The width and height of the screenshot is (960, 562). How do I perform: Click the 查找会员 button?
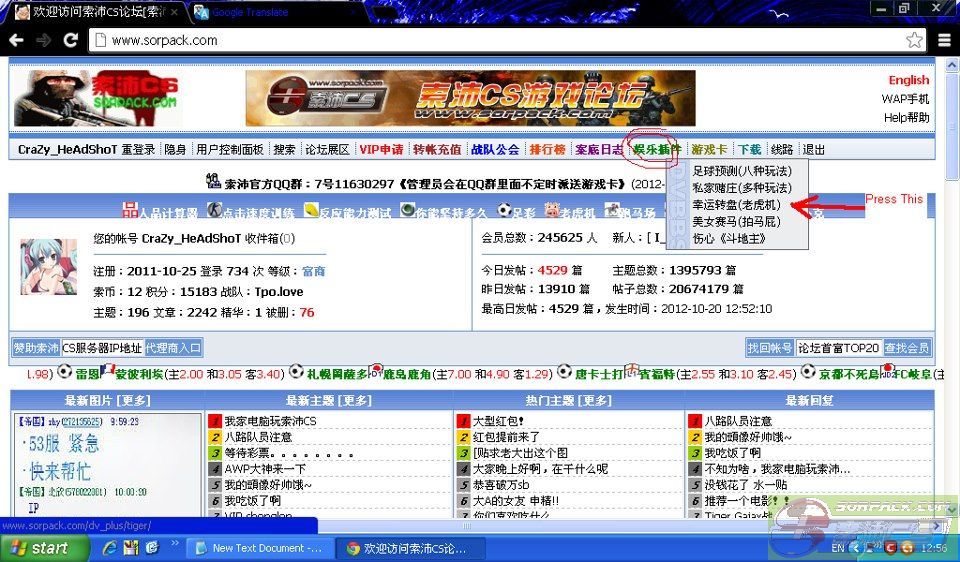click(x=907, y=348)
